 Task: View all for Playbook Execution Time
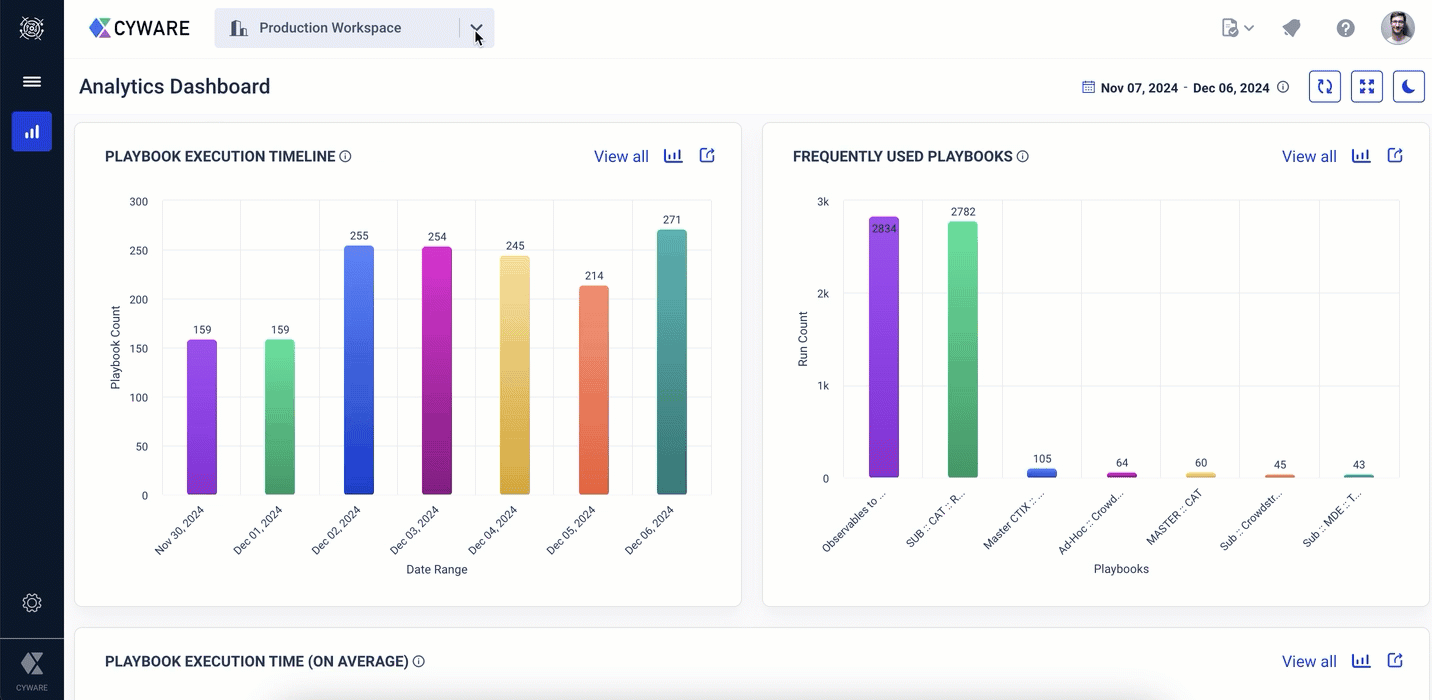1309,661
